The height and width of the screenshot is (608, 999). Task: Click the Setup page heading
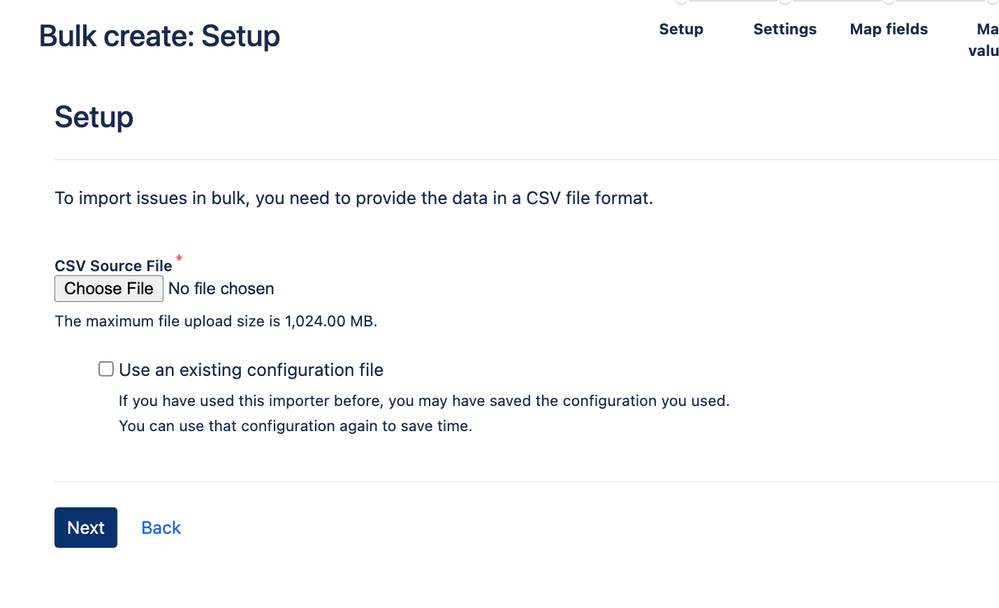coord(93,117)
